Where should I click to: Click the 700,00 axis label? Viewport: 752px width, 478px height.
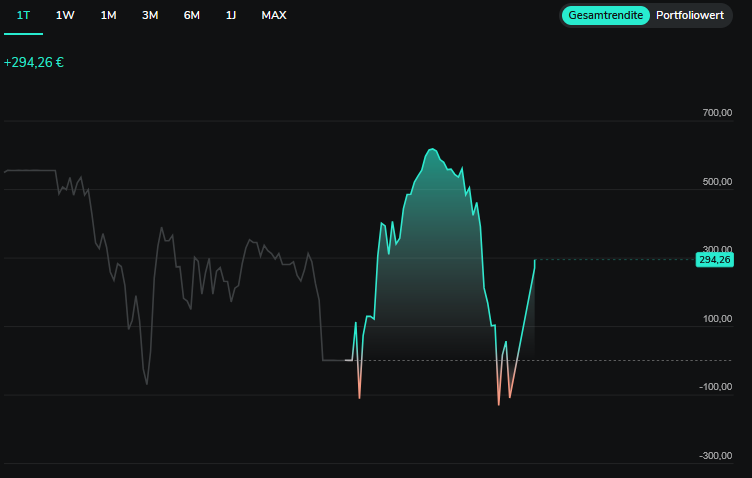717,113
